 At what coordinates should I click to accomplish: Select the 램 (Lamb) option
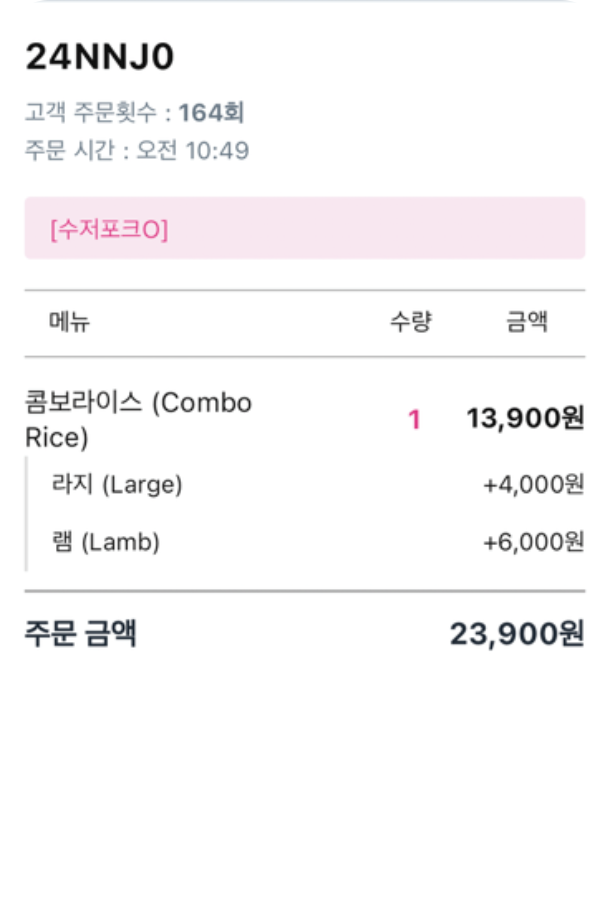(x=105, y=542)
